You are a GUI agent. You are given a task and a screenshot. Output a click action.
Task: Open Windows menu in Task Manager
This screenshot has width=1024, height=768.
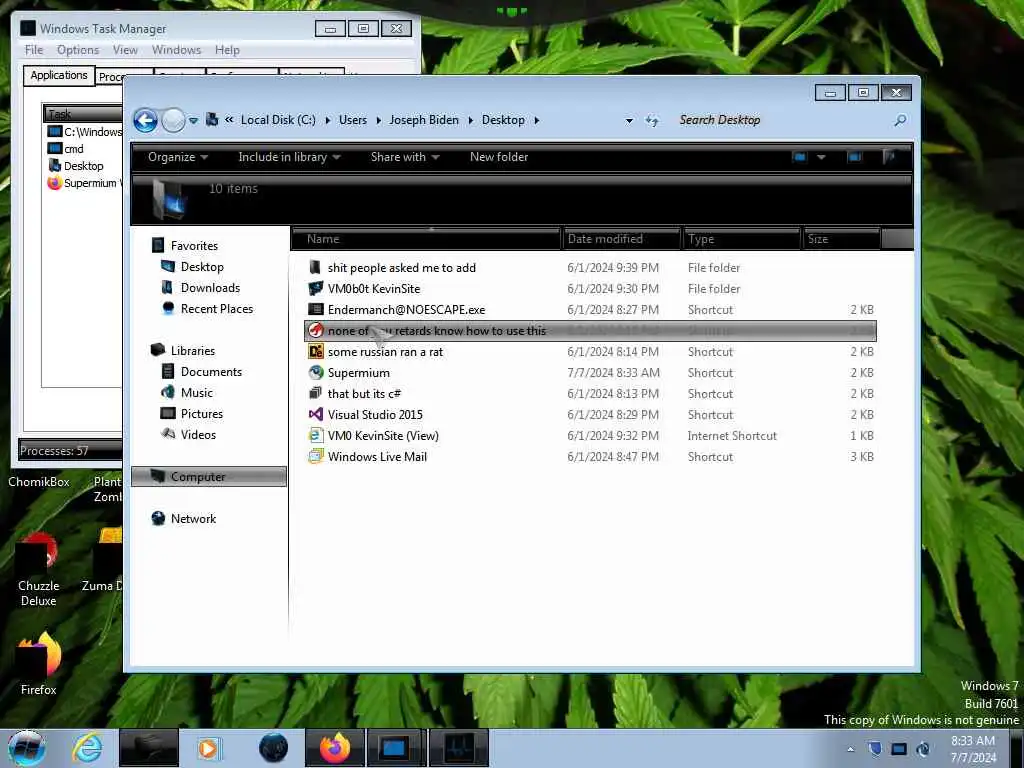pyautogui.click(x=176, y=50)
